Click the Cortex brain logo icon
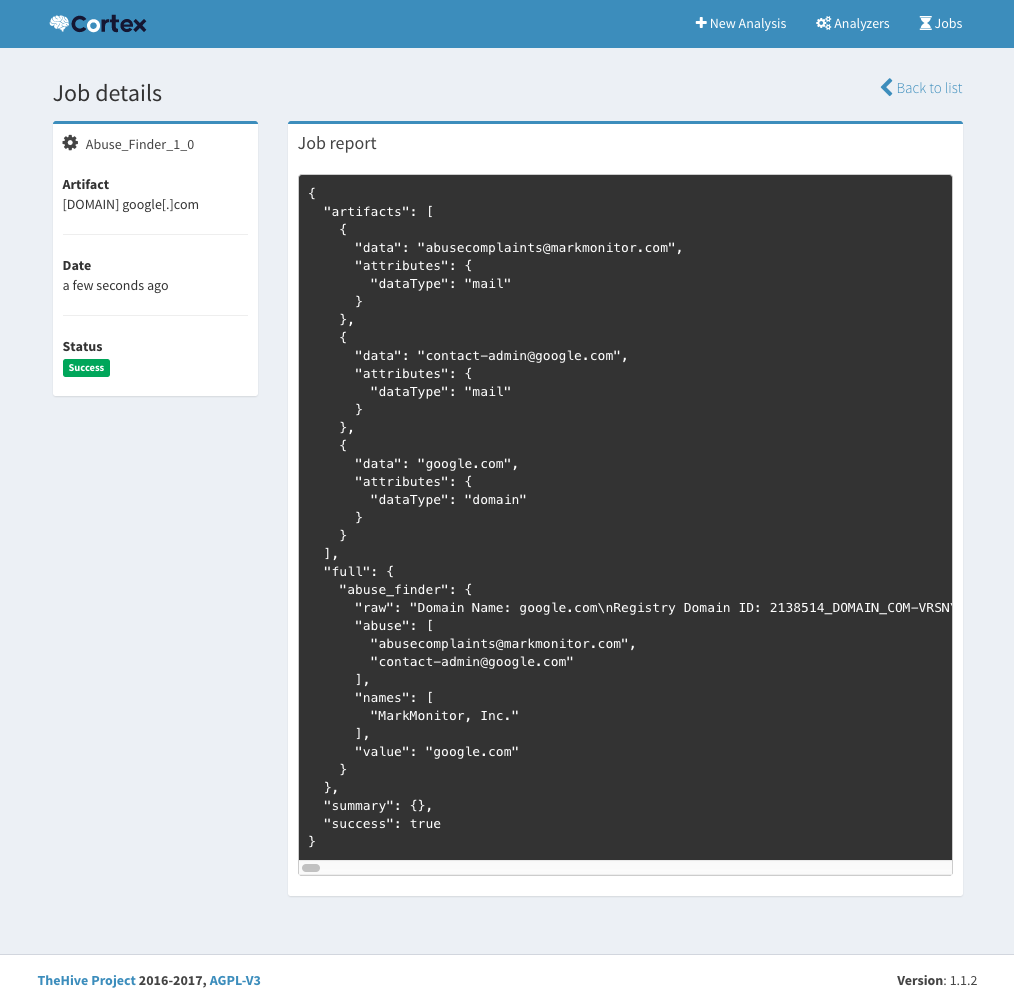Viewport: 1014px width, 1003px height. point(59,23)
